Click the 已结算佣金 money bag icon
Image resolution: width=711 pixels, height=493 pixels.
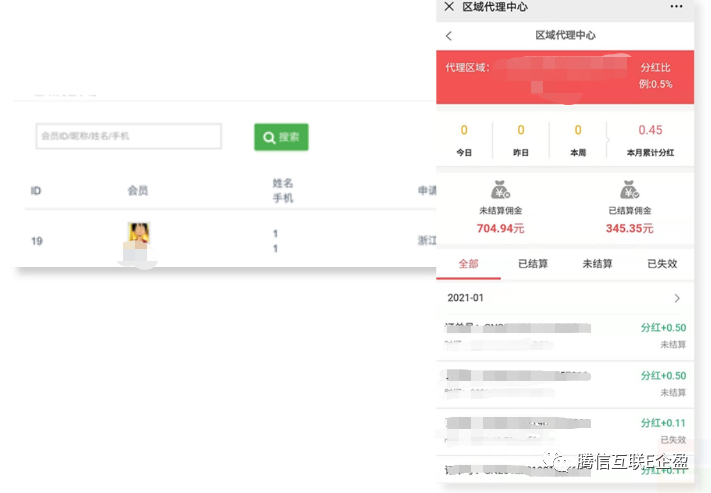tap(629, 190)
